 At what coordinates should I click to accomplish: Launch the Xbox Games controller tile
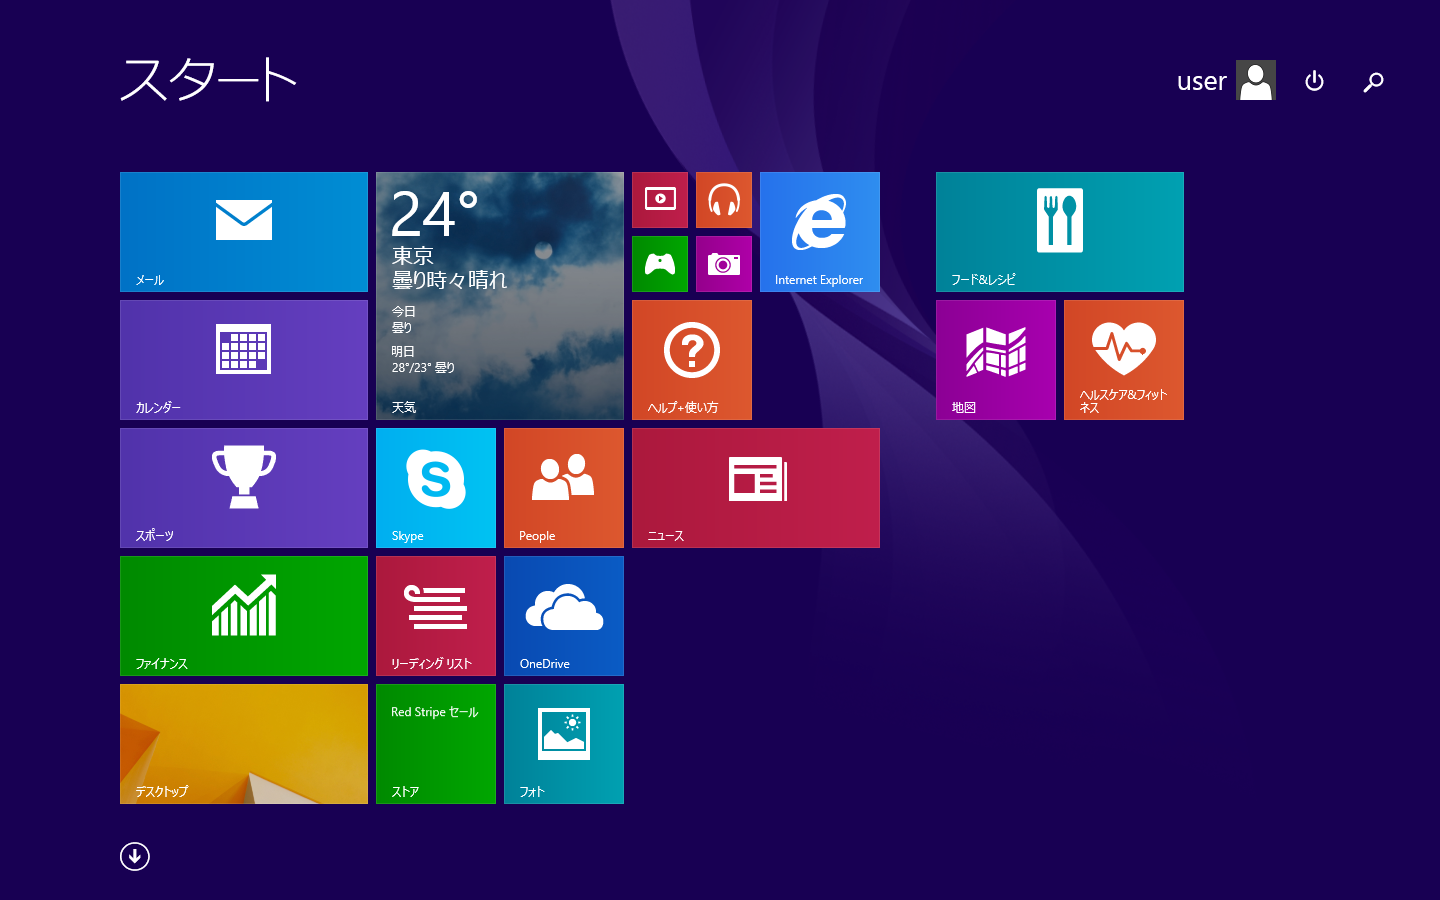[660, 264]
